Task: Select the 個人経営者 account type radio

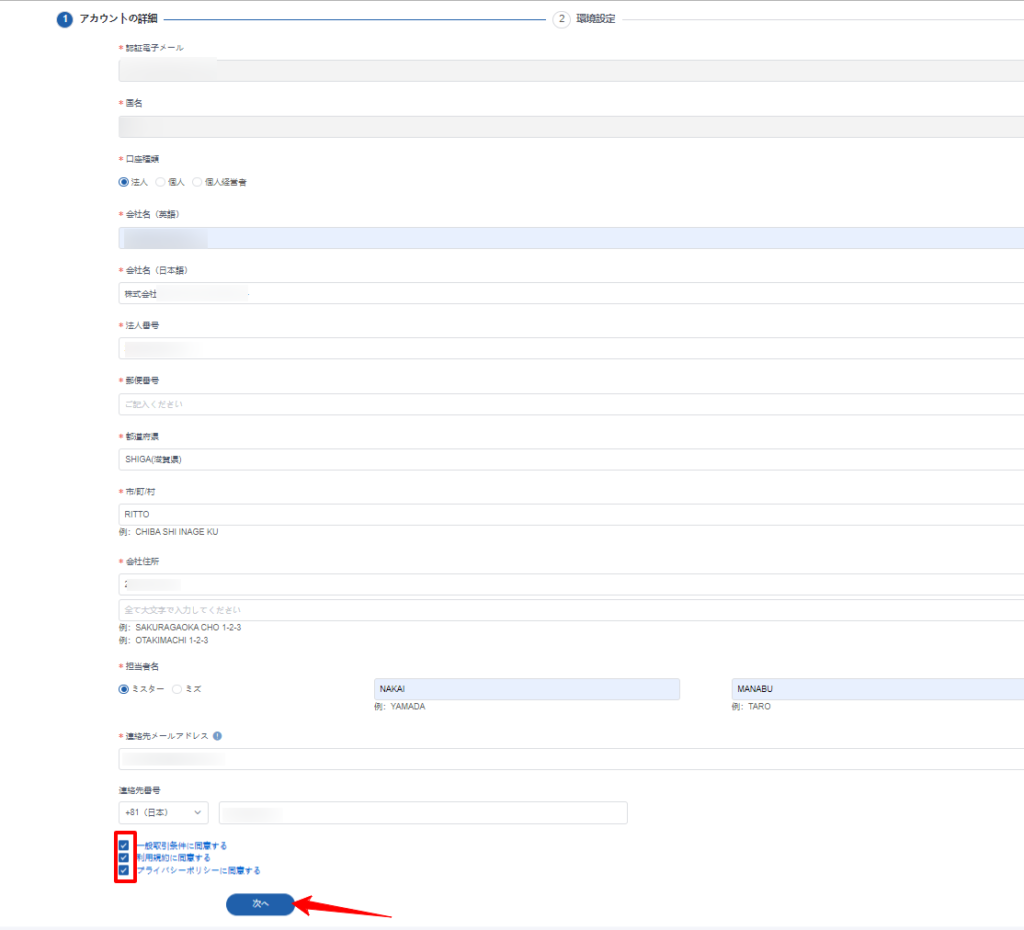Action: tap(197, 182)
